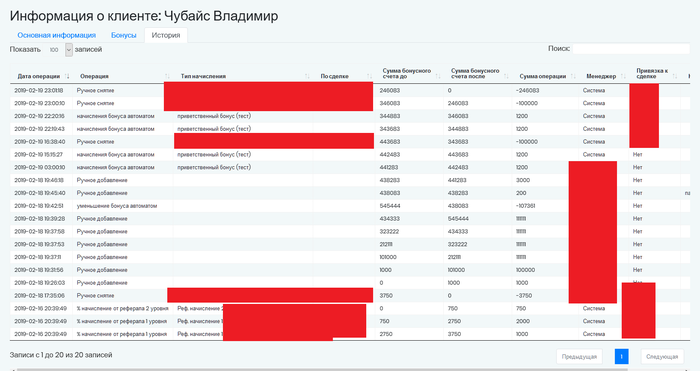Sort by По сделке column arrows
Image resolution: width=700 pixels, height=371 pixels.
(369, 76)
